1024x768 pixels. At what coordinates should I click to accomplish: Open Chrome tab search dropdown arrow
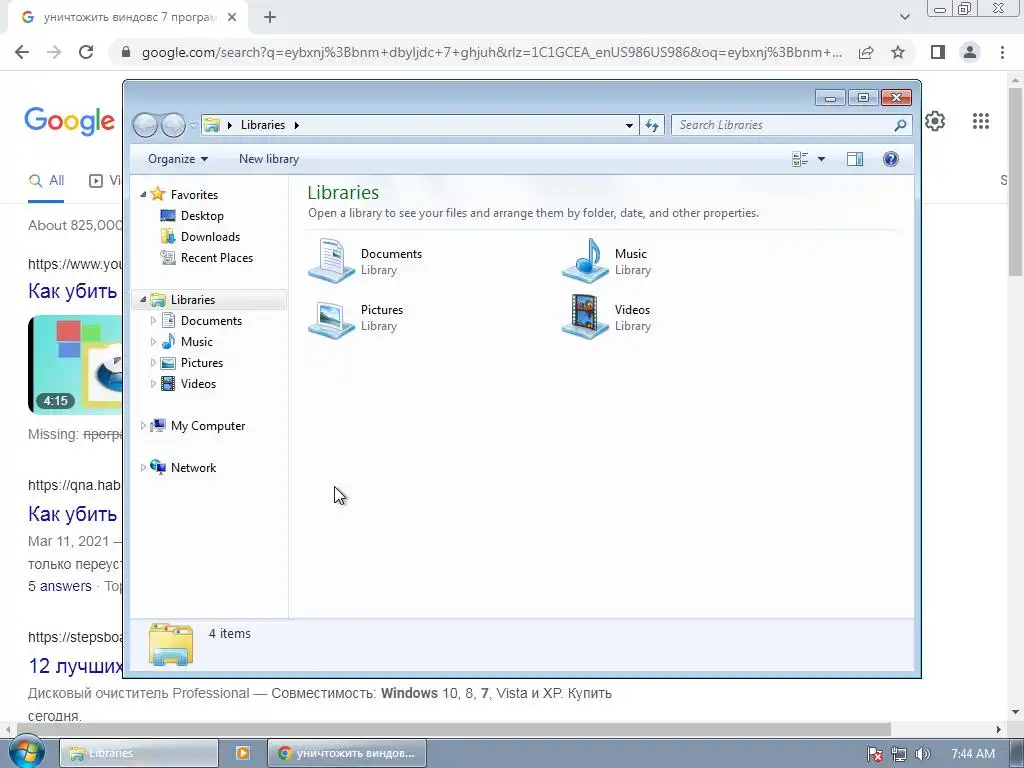coord(904,17)
